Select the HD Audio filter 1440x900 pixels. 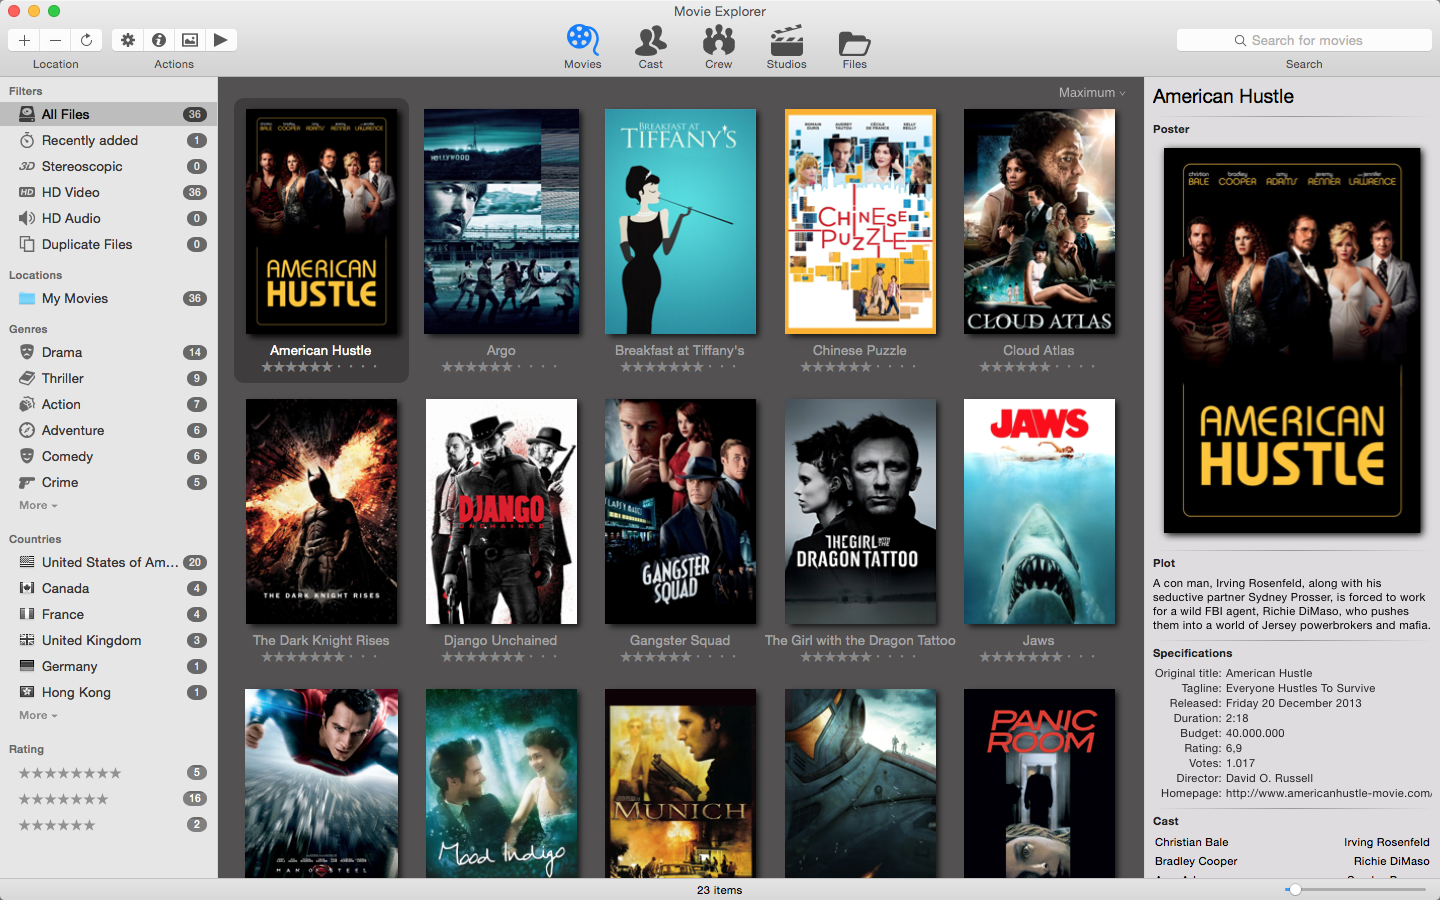tap(108, 218)
